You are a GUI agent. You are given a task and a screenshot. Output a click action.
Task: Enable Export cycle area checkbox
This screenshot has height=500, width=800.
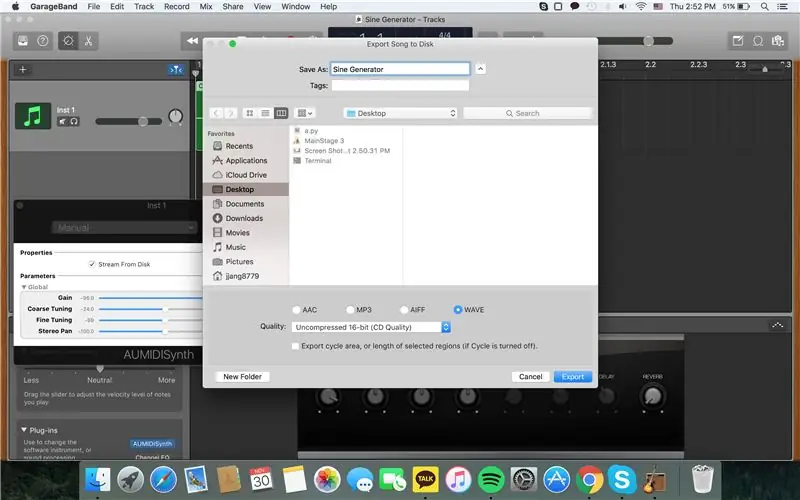point(295,346)
